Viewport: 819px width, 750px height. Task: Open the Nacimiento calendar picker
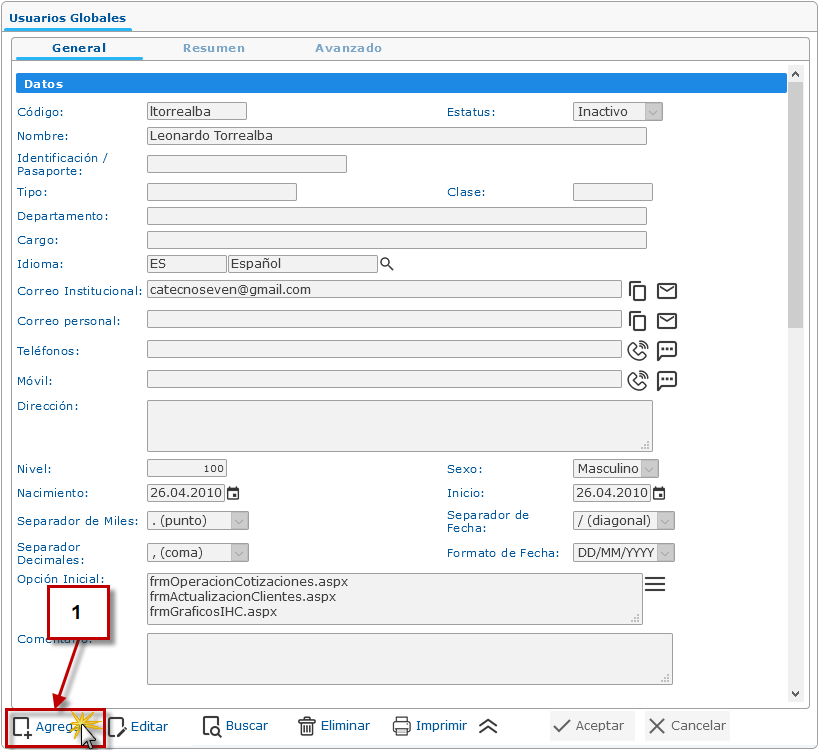coord(233,493)
